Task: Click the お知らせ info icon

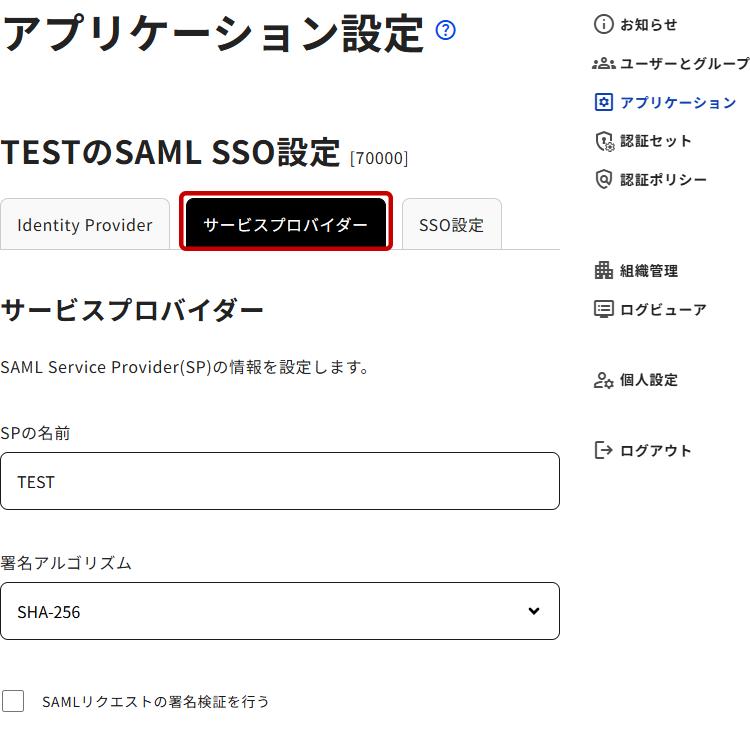Action: click(x=603, y=24)
